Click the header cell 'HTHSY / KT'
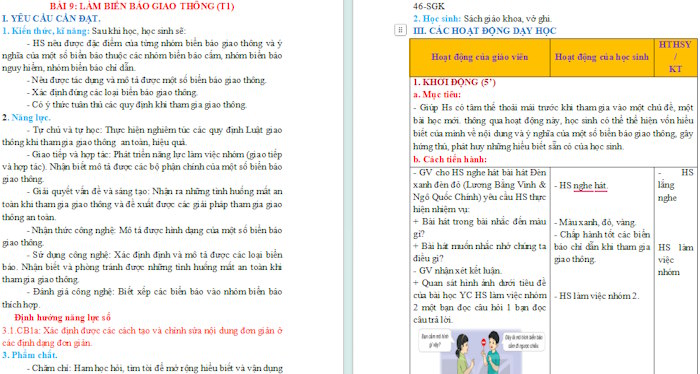The width and height of the screenshot is (700, 374). (x=675, y=57)
